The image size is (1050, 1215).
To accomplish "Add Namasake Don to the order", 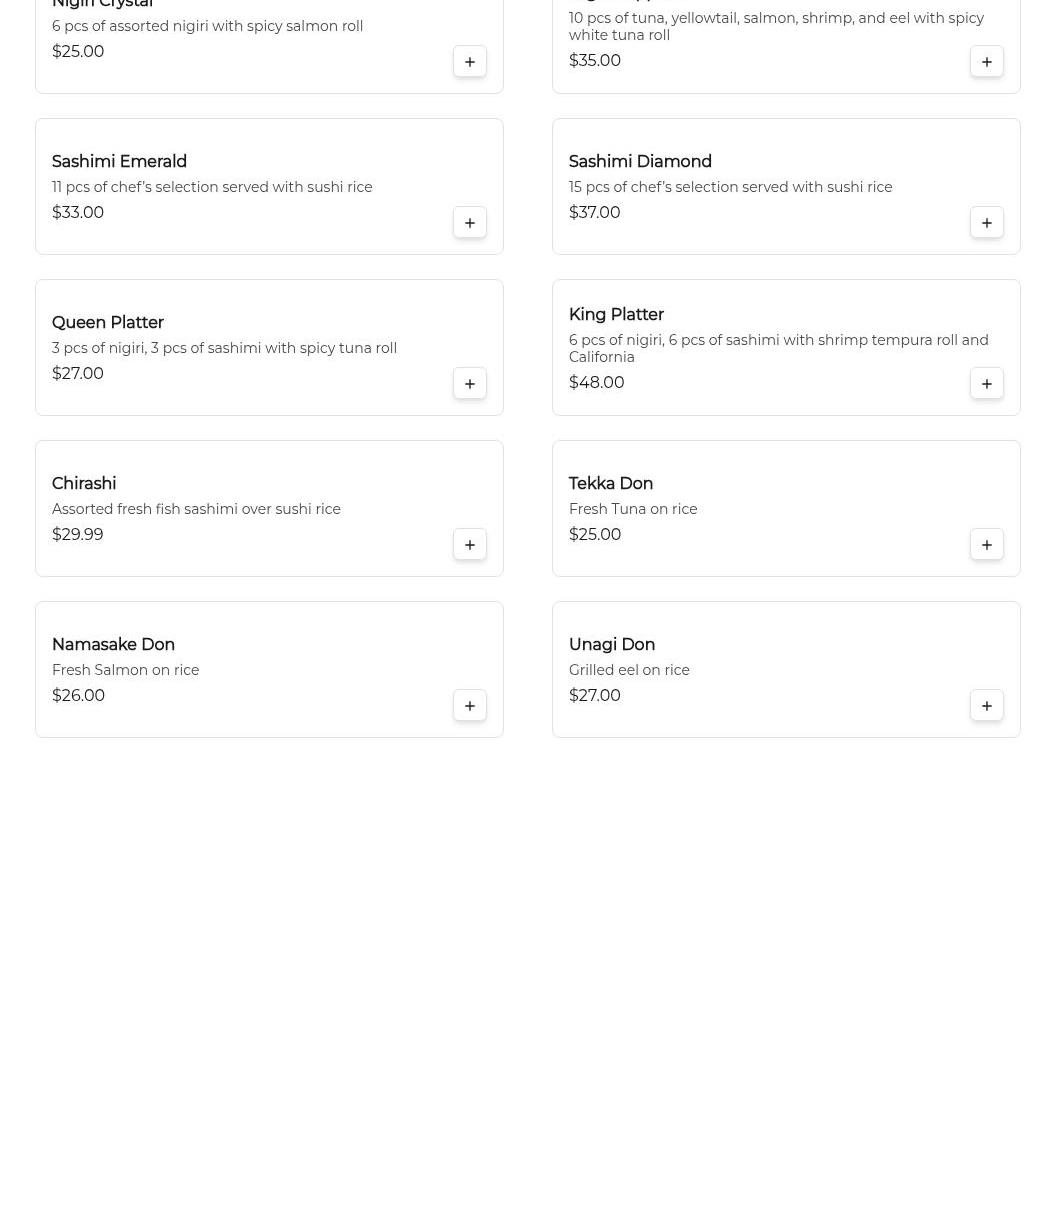I will (x=470, y=706).
